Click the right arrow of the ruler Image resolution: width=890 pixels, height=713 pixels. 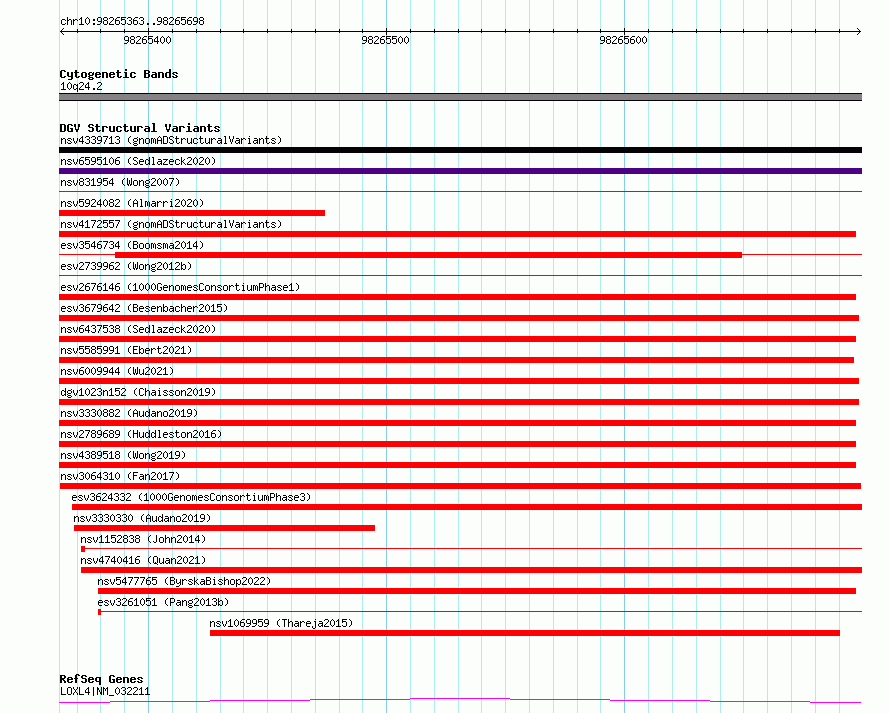click(858, 31)
